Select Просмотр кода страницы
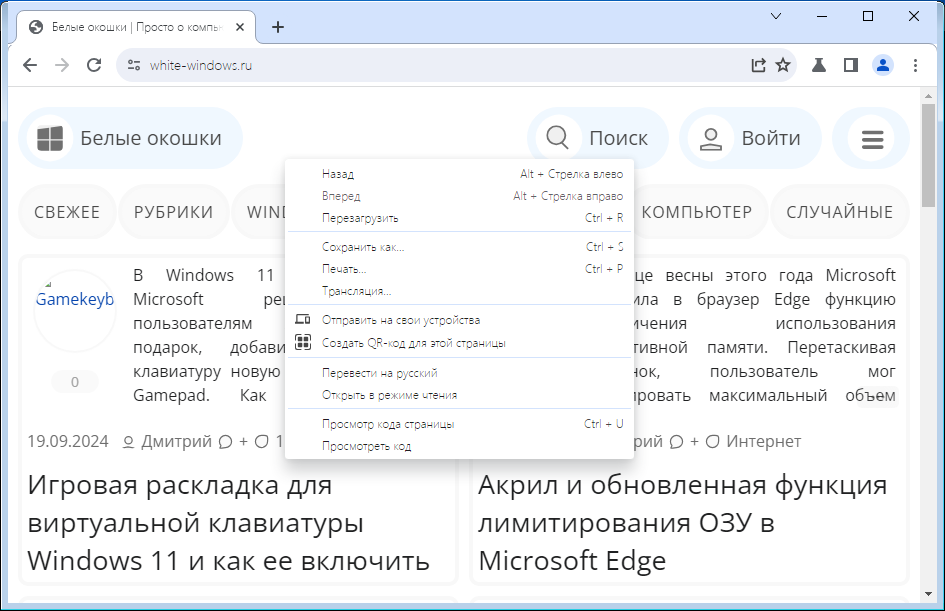Image resolution: width=945 pixels, height=611 pixels. (459, 424)
